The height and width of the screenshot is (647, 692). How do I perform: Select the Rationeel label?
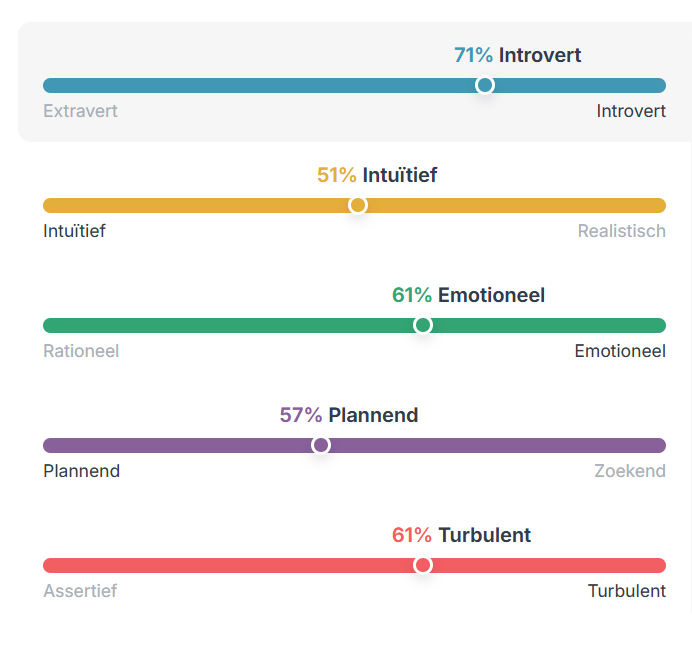coord(81,351)
